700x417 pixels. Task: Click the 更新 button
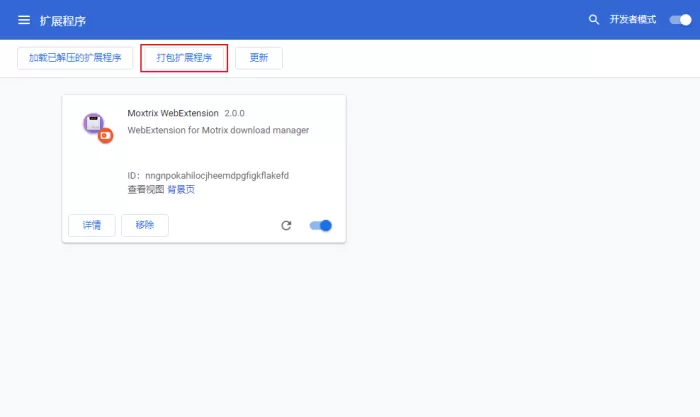(258, 58)
